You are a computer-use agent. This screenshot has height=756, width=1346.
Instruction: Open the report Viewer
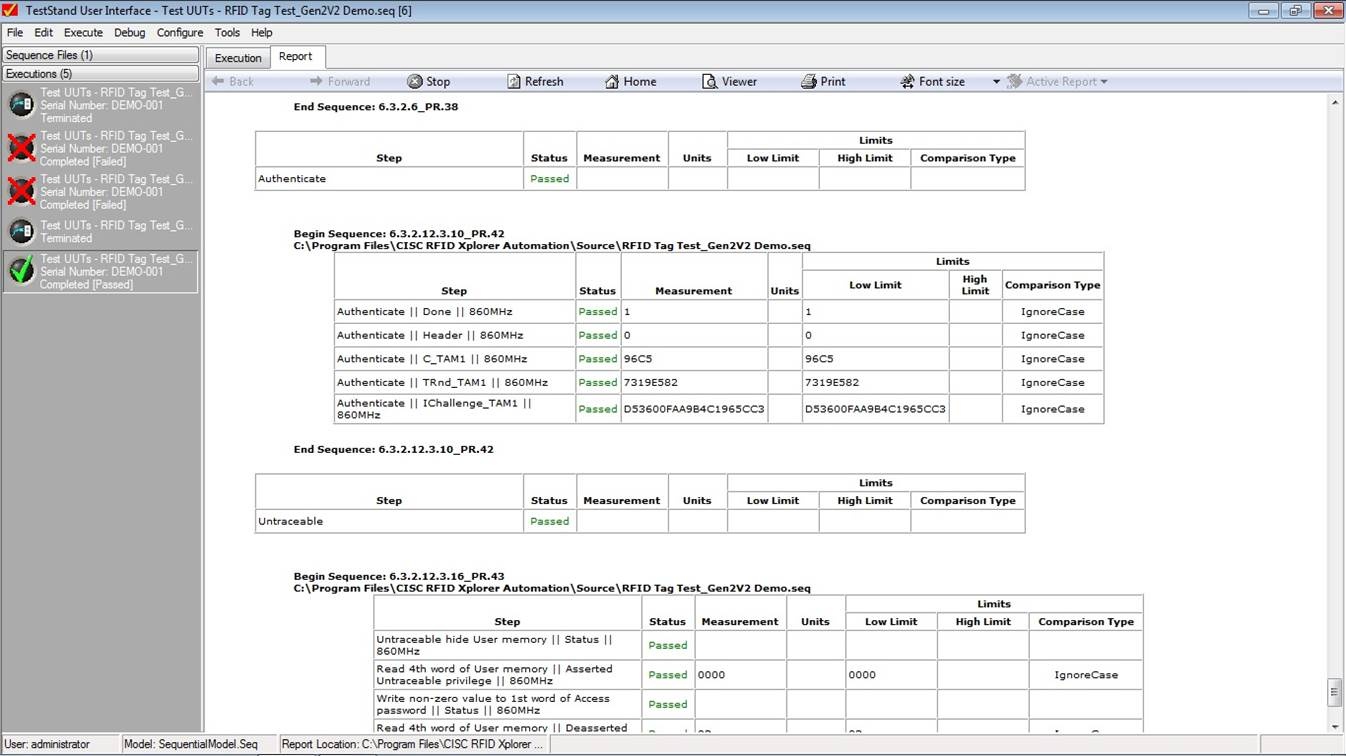pos(710,82)
